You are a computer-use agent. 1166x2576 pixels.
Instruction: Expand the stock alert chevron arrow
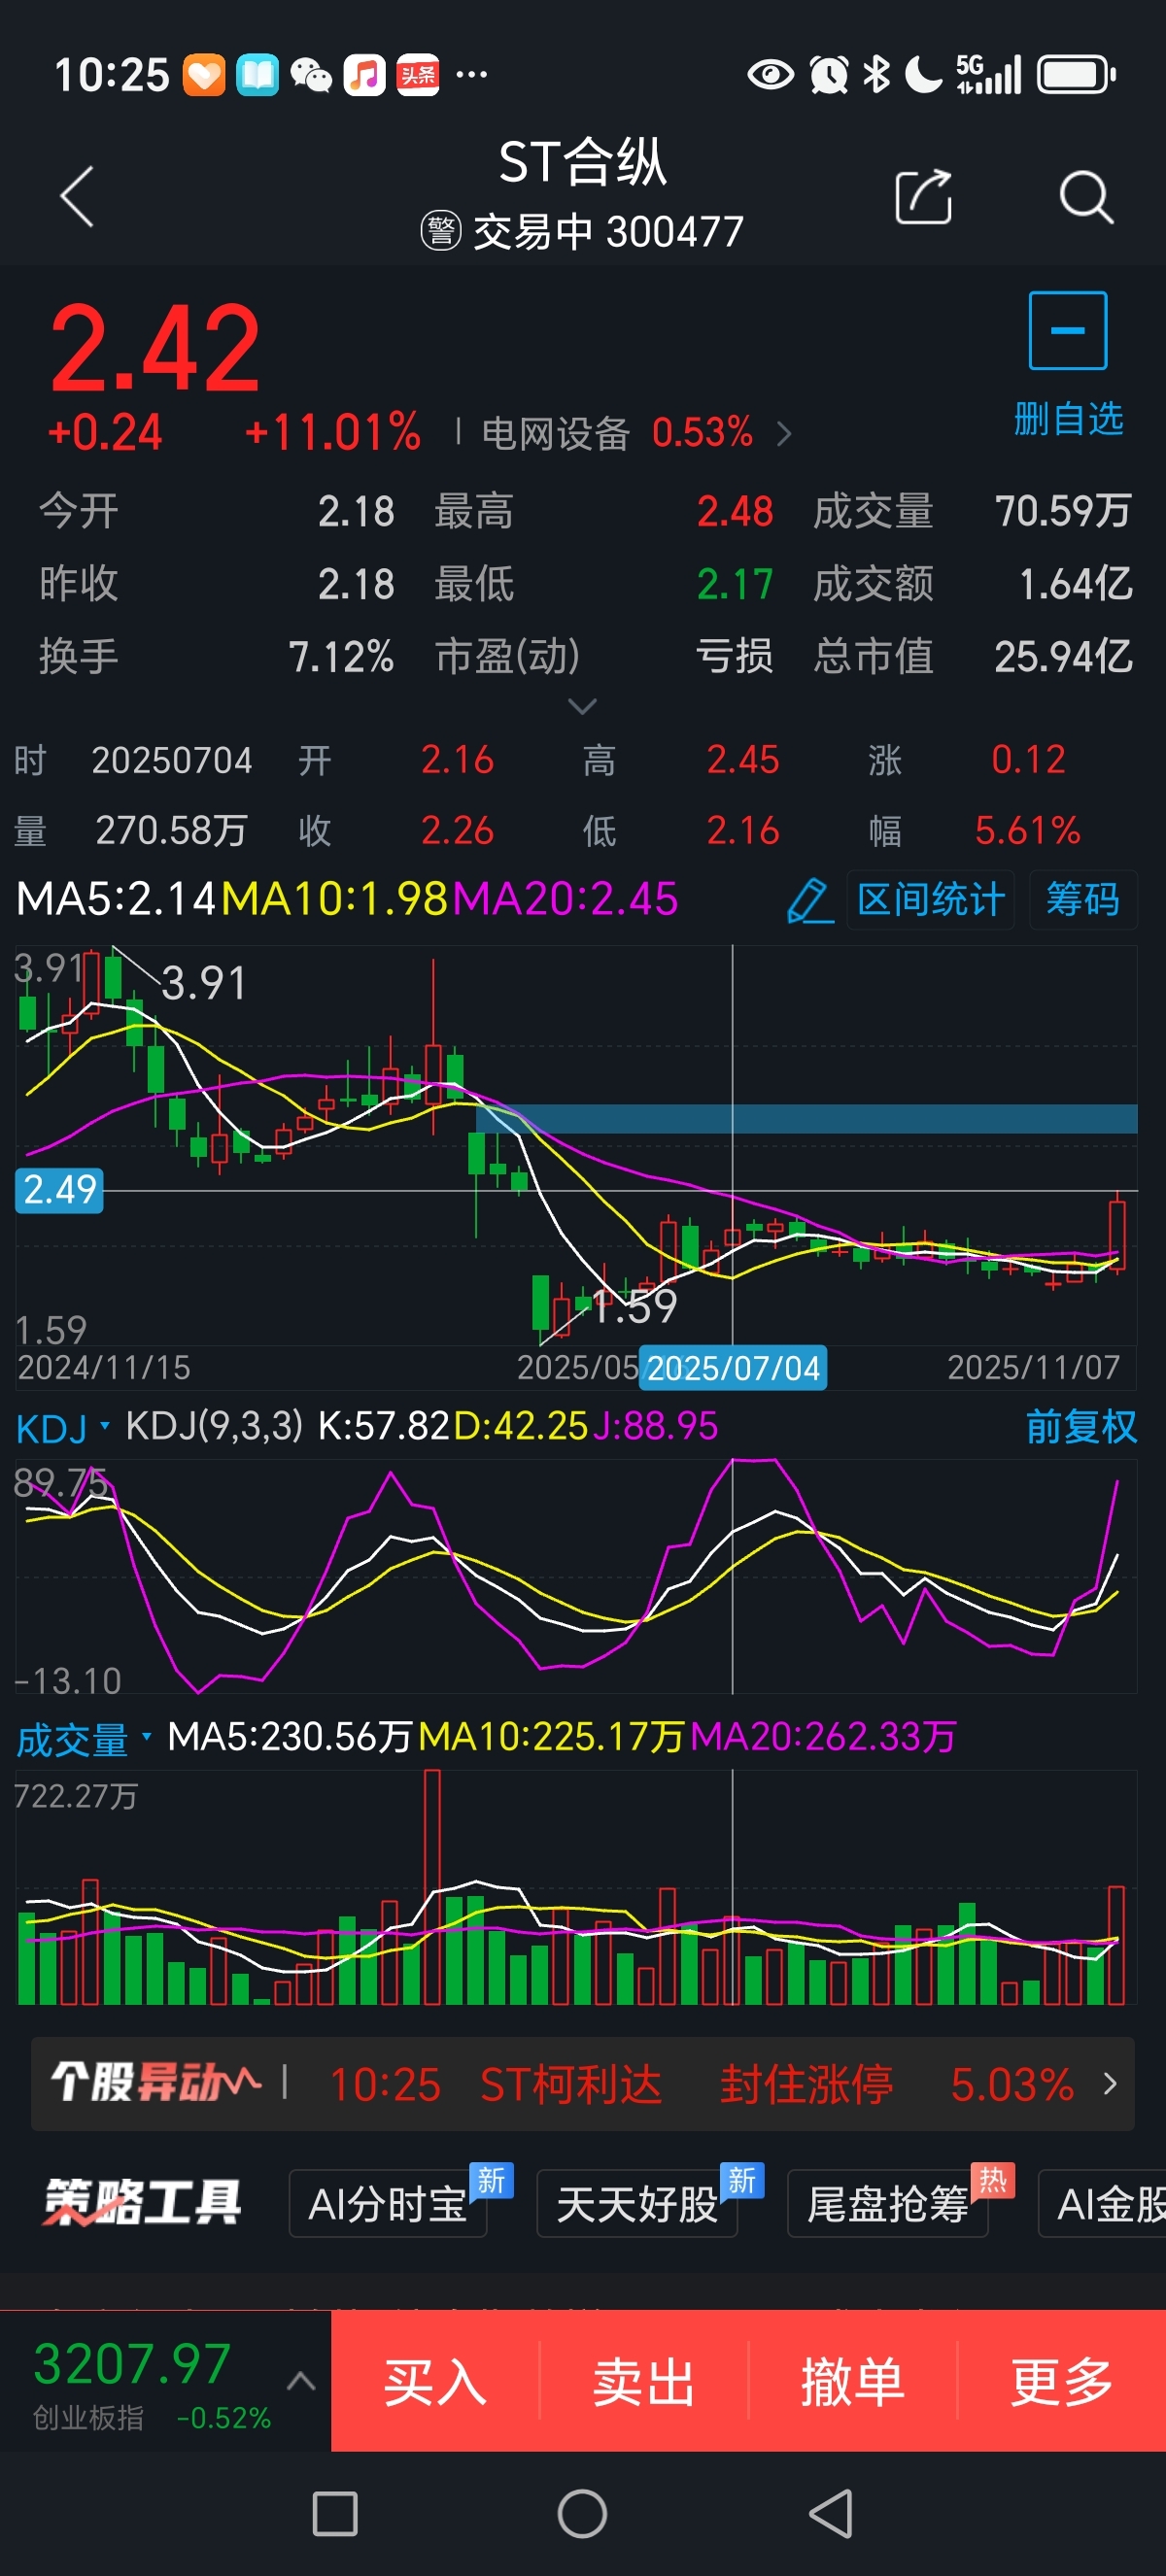(x=1110, y=2084)
